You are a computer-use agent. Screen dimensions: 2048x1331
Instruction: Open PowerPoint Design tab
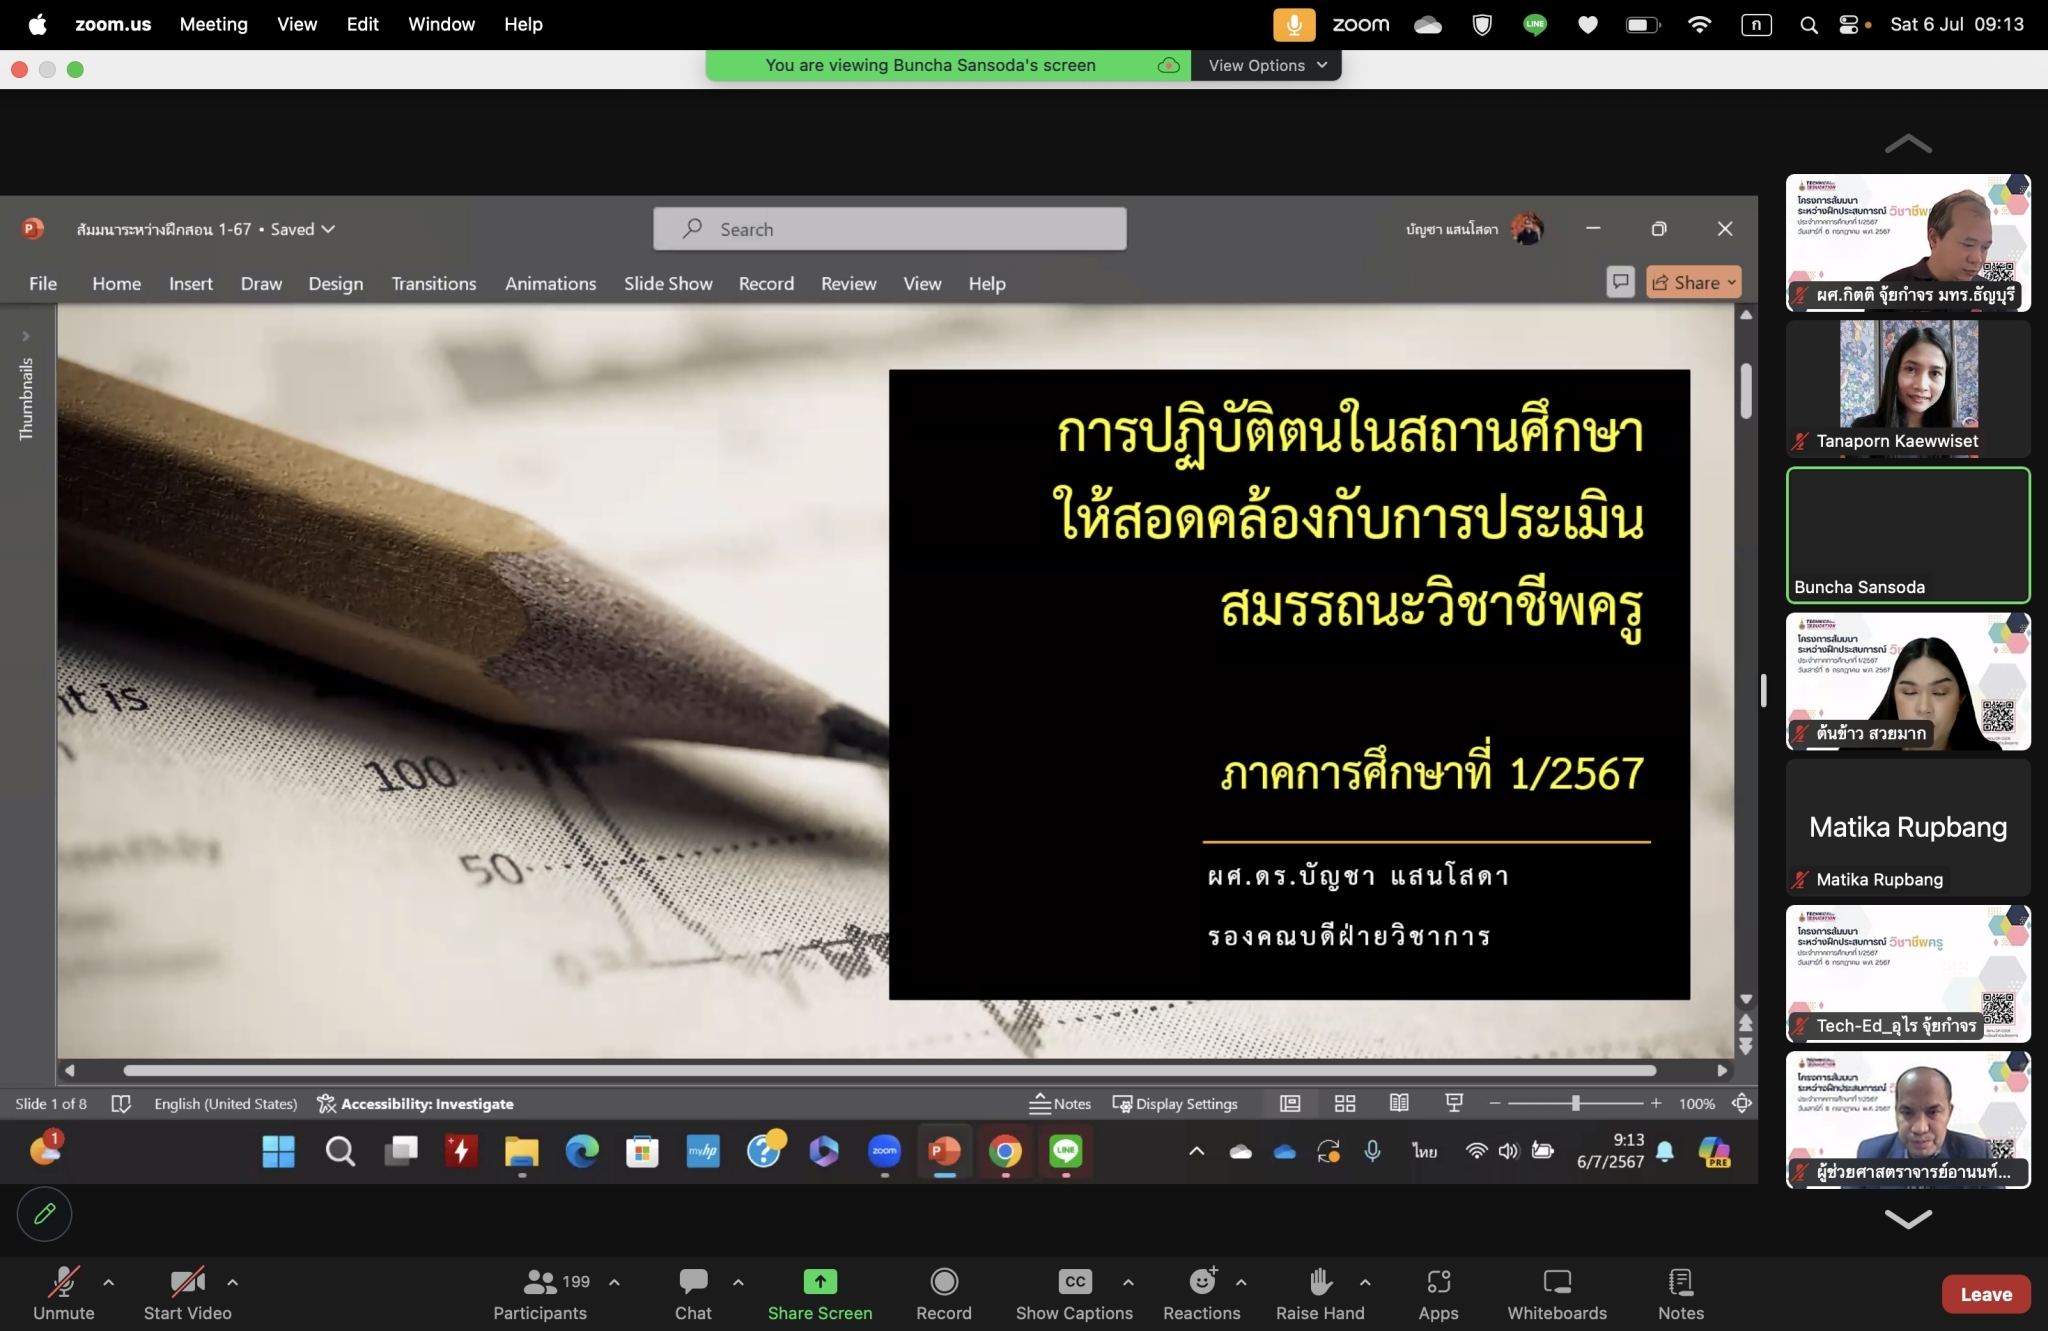pyautogui.click(x=336, y=283)
